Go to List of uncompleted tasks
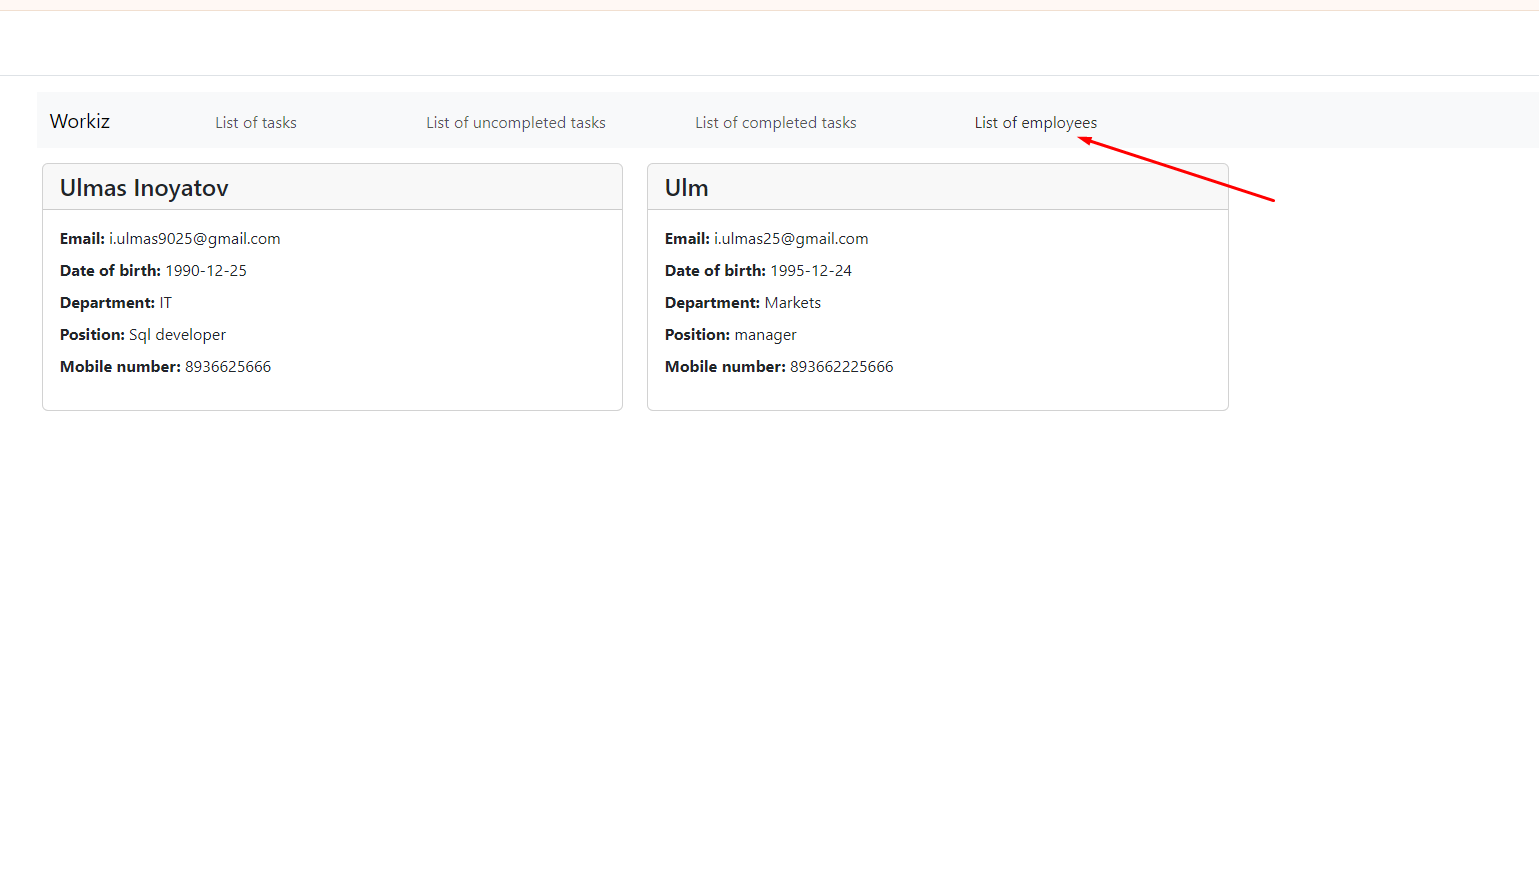The image size is (1539, 890). point(516,123)
